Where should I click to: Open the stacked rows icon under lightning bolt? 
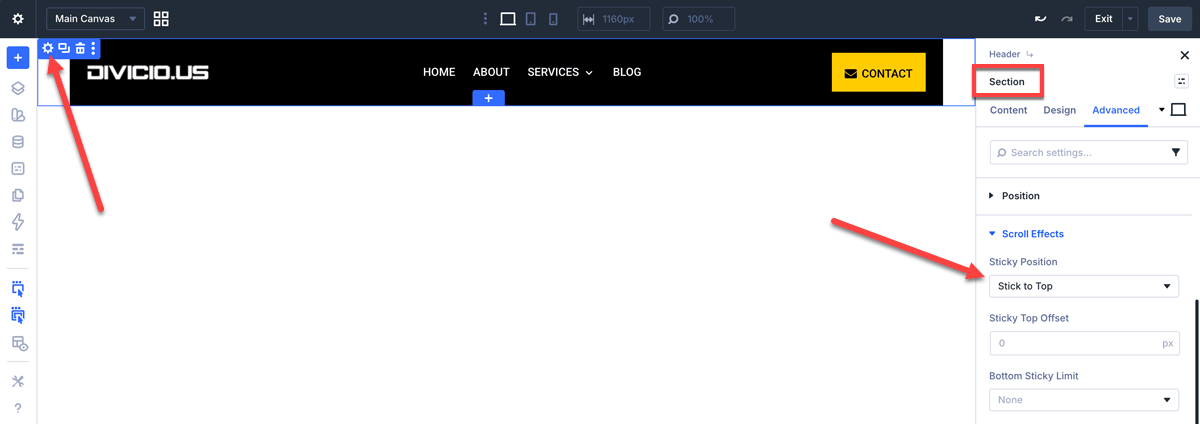[x=18, y=249]
